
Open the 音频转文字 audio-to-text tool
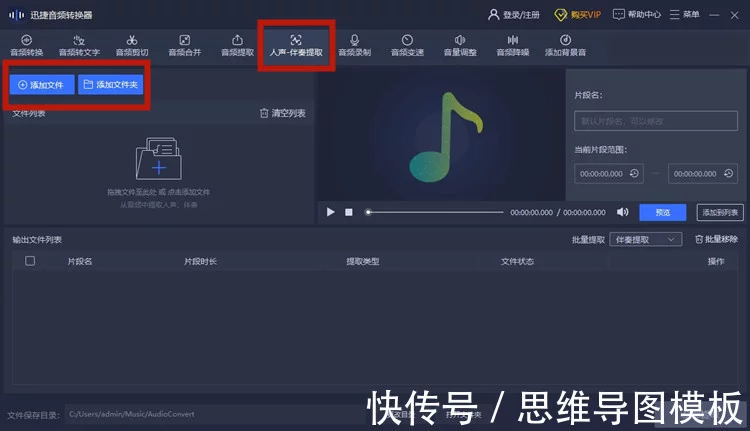click(79, 46)
